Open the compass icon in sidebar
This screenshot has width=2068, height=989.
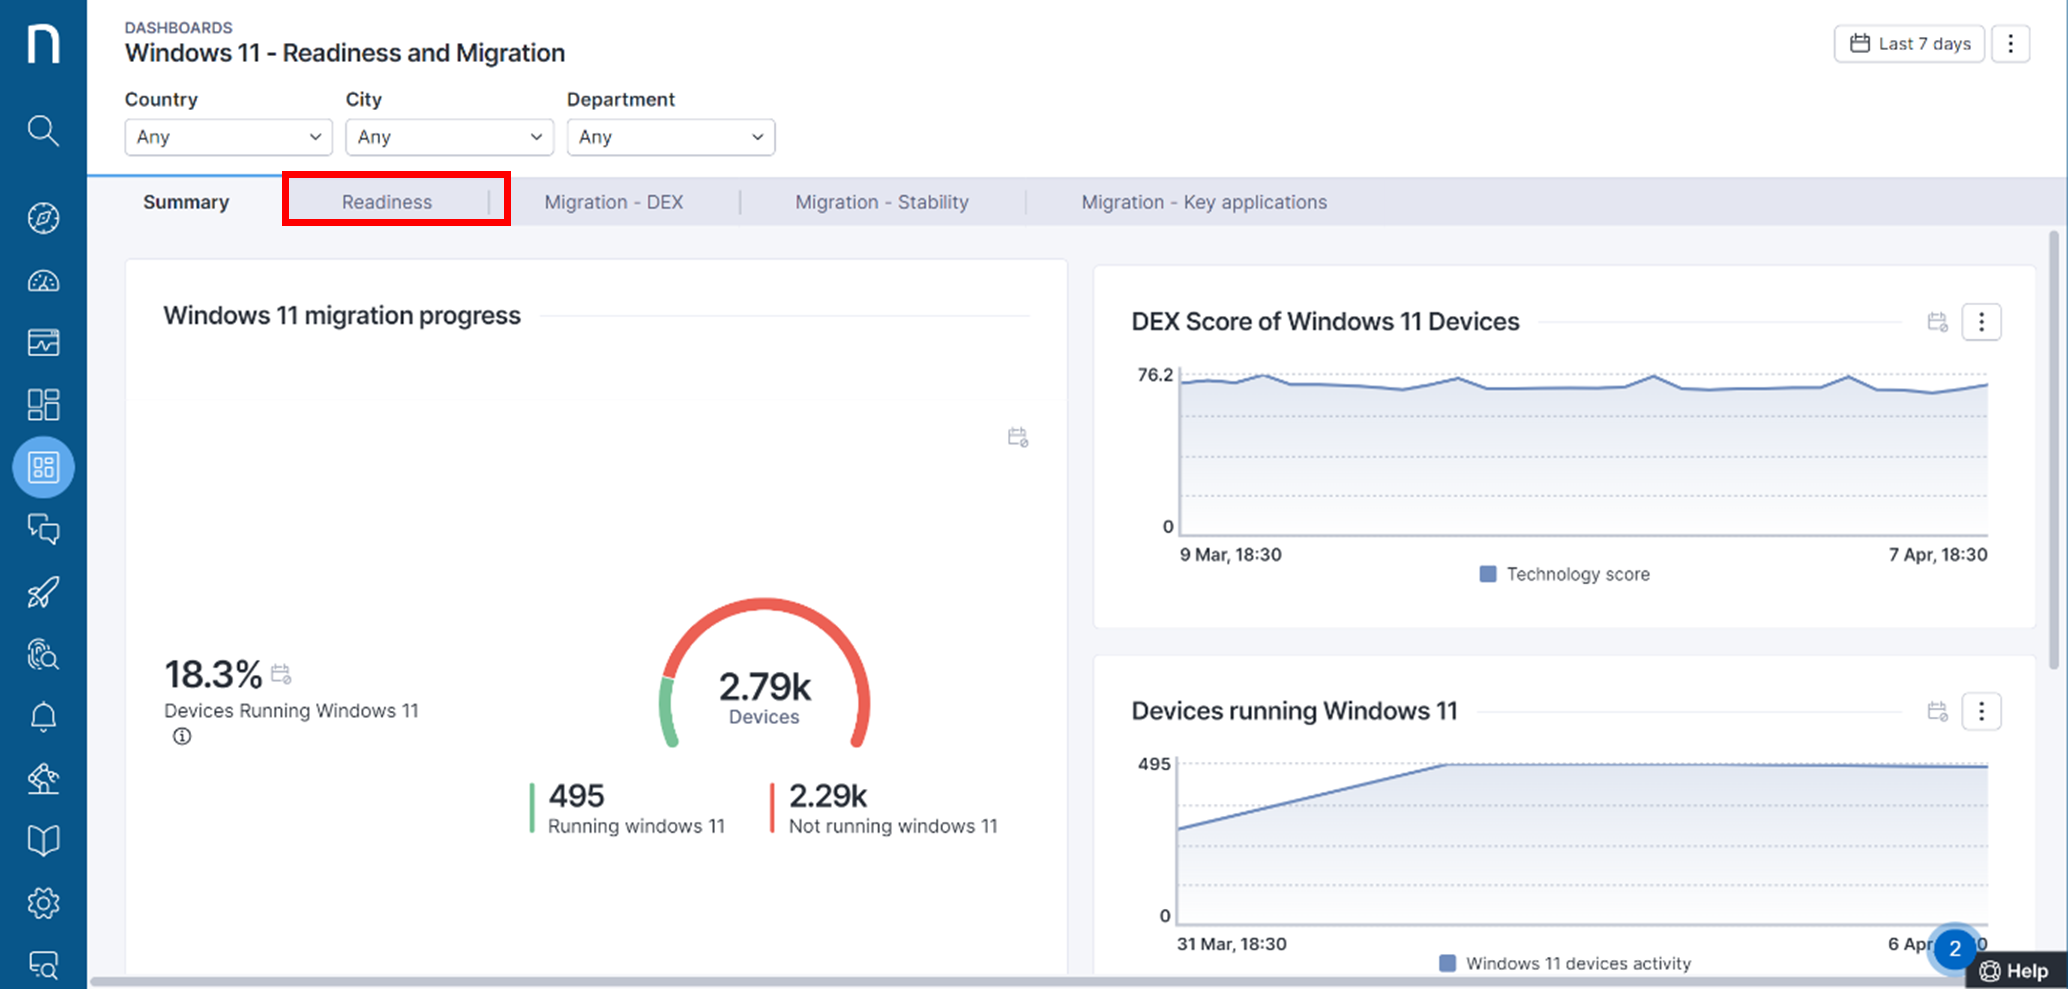(43, 218)
